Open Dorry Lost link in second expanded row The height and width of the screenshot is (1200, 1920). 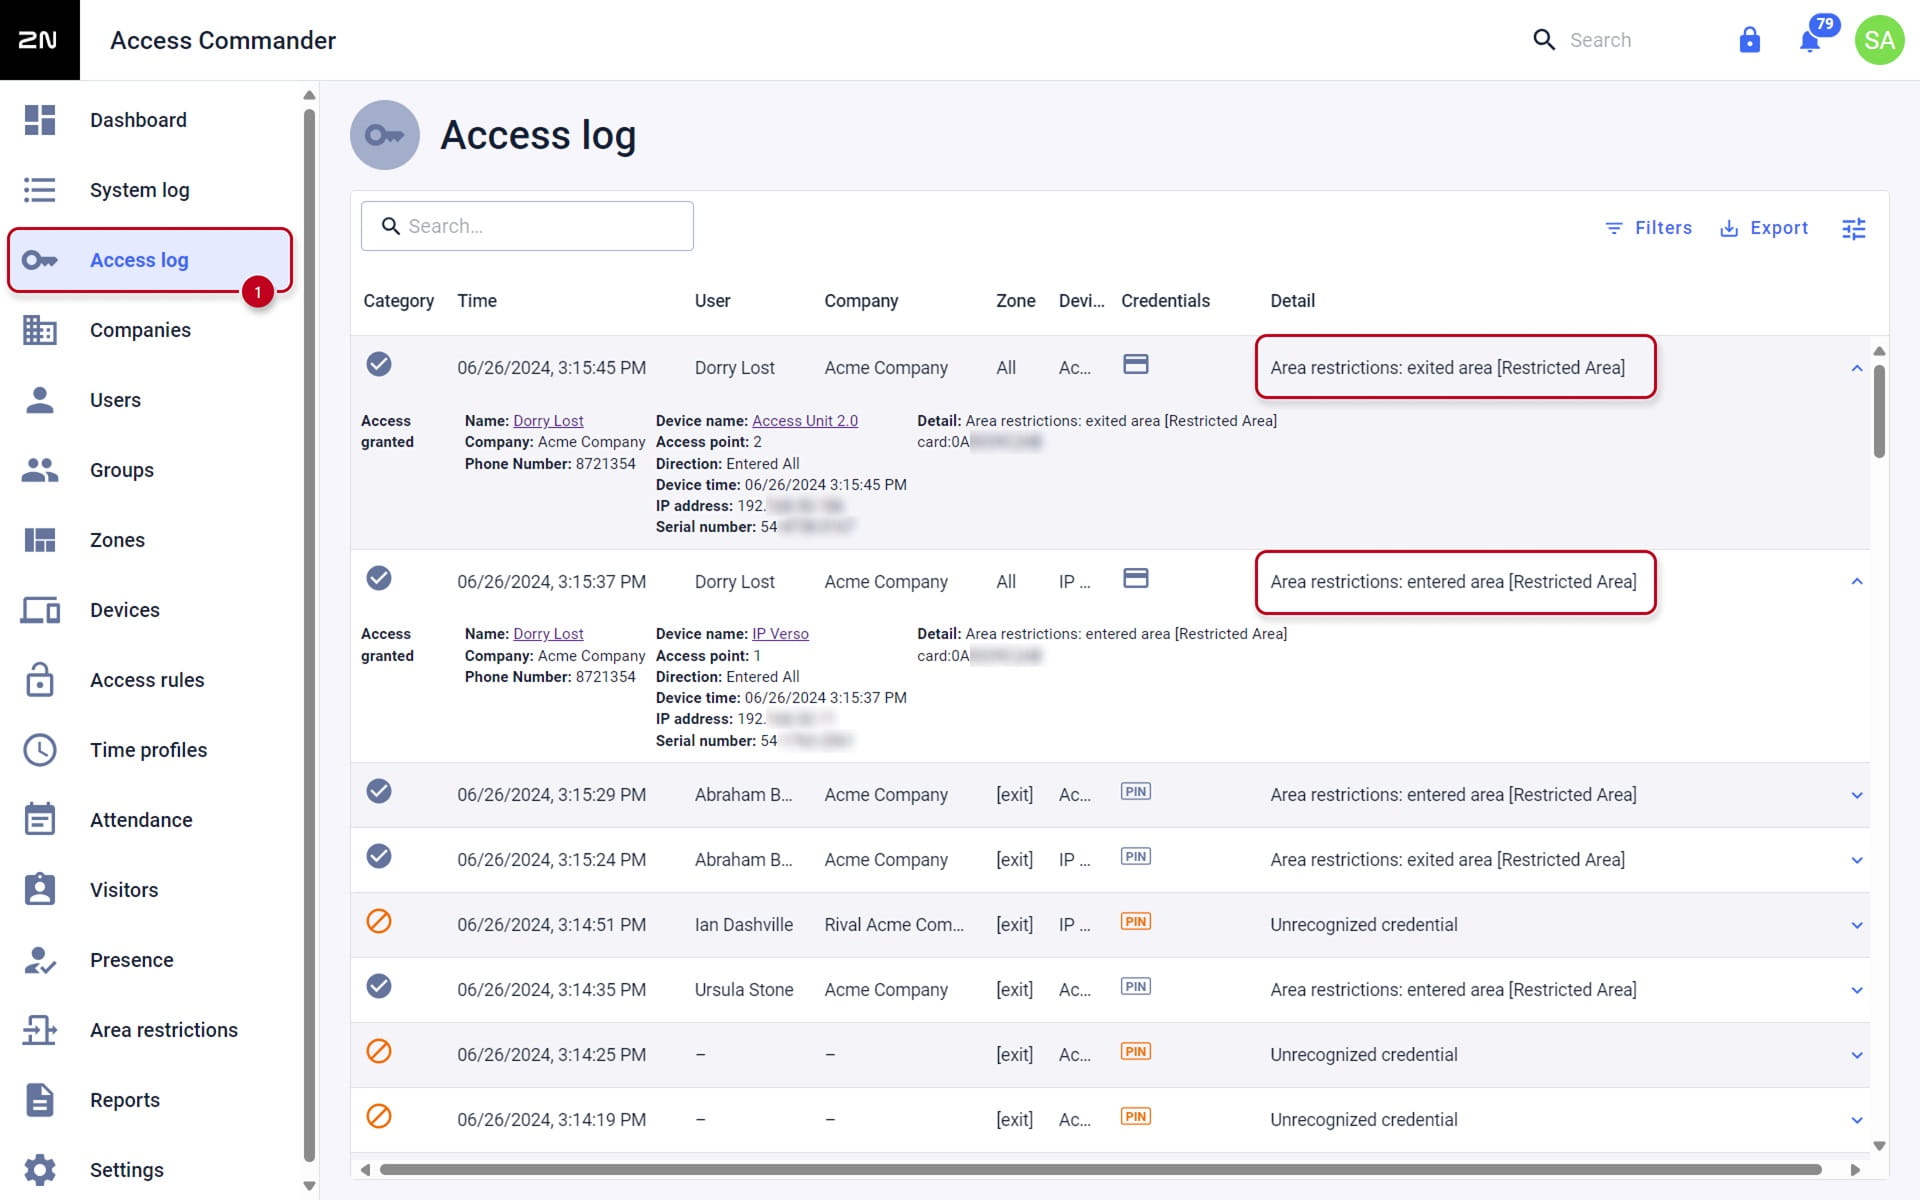point(548,634)
